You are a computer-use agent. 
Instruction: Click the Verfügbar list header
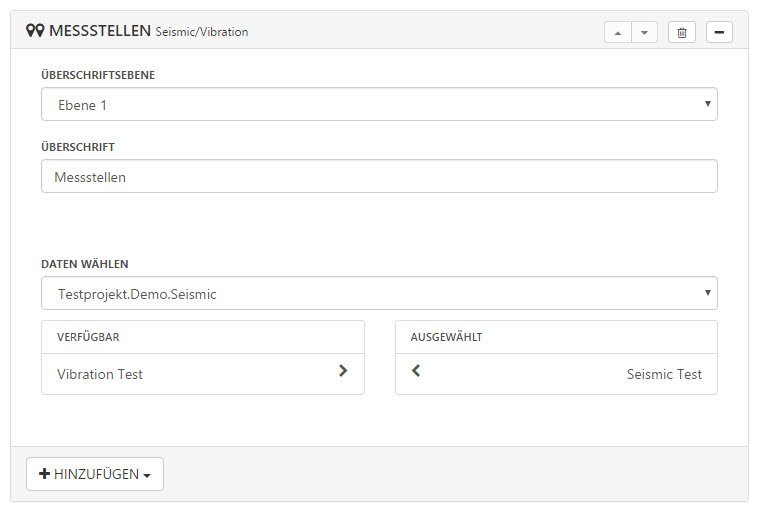point(203,337)
